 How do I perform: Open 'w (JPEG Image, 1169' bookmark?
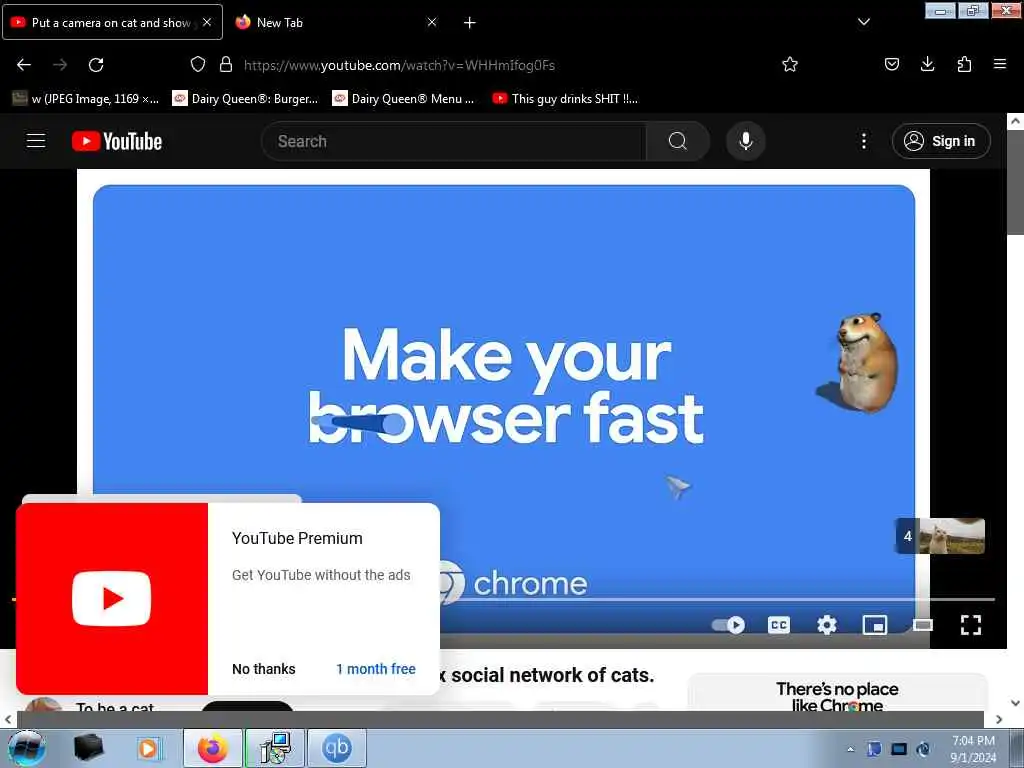[x=86, y=99]
